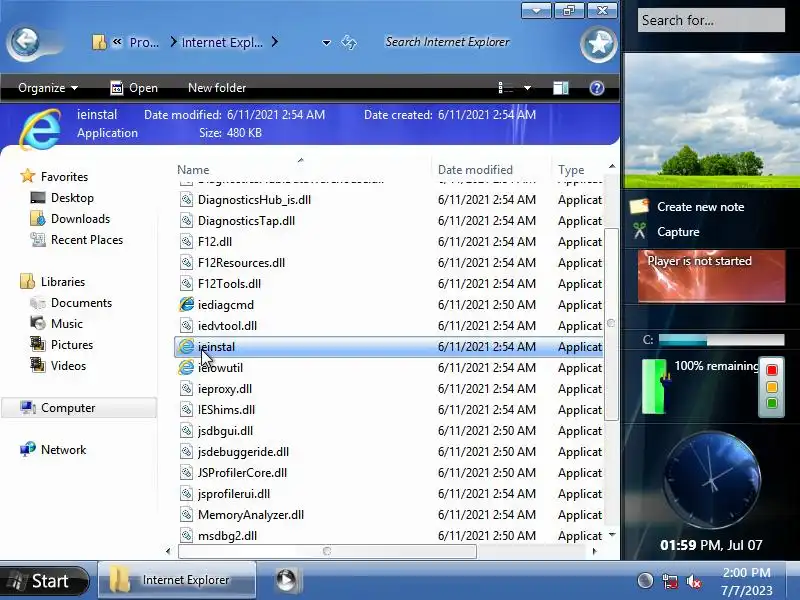Viewport: 800px width, 600px height.
Task: Click the refresh arrows icon in address bar
Action: click(x=349, y=42)
